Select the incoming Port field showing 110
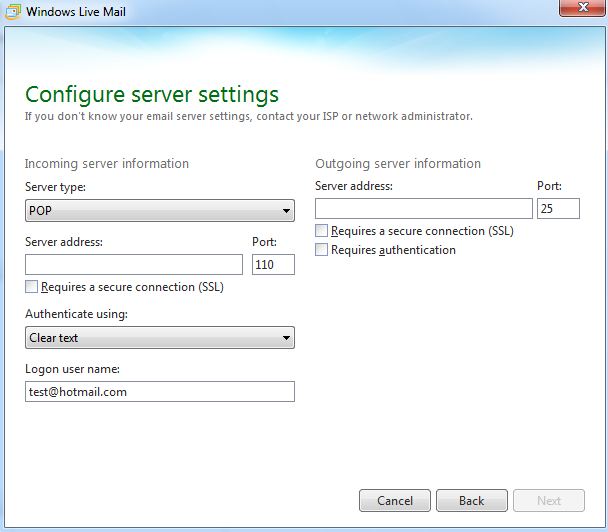 click(273, 264)
